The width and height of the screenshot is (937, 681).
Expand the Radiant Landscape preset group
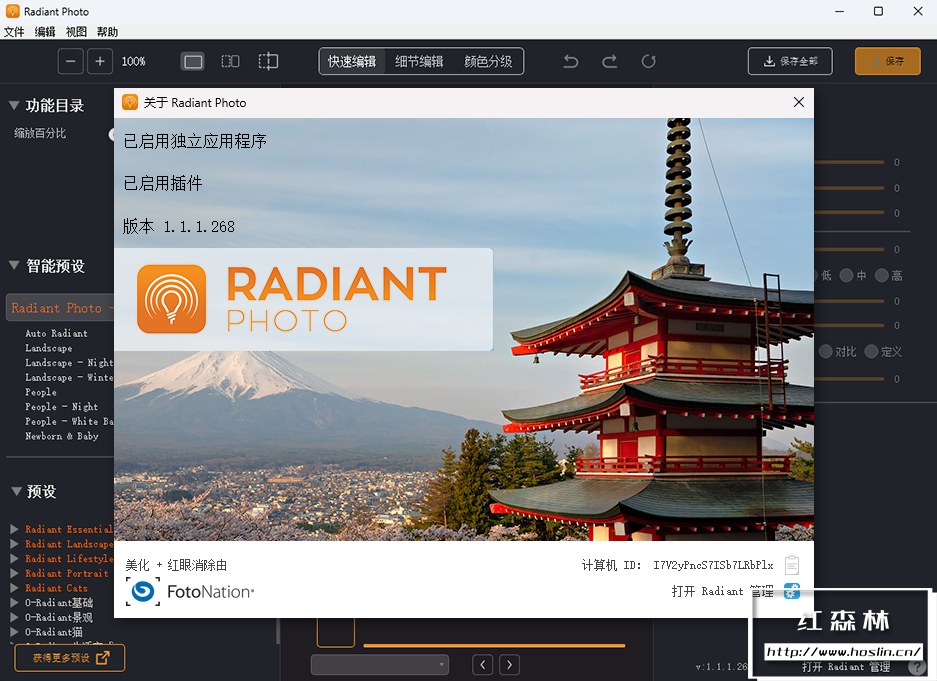click(14, 544)
